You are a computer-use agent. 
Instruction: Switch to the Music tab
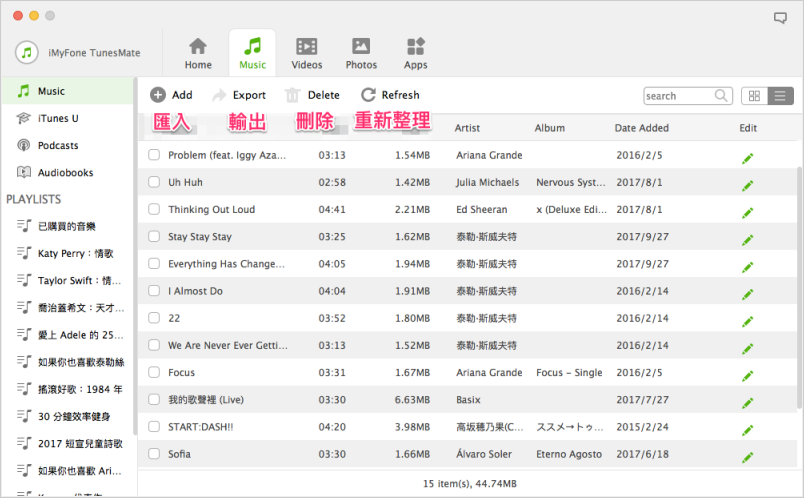tap(252, 53)
